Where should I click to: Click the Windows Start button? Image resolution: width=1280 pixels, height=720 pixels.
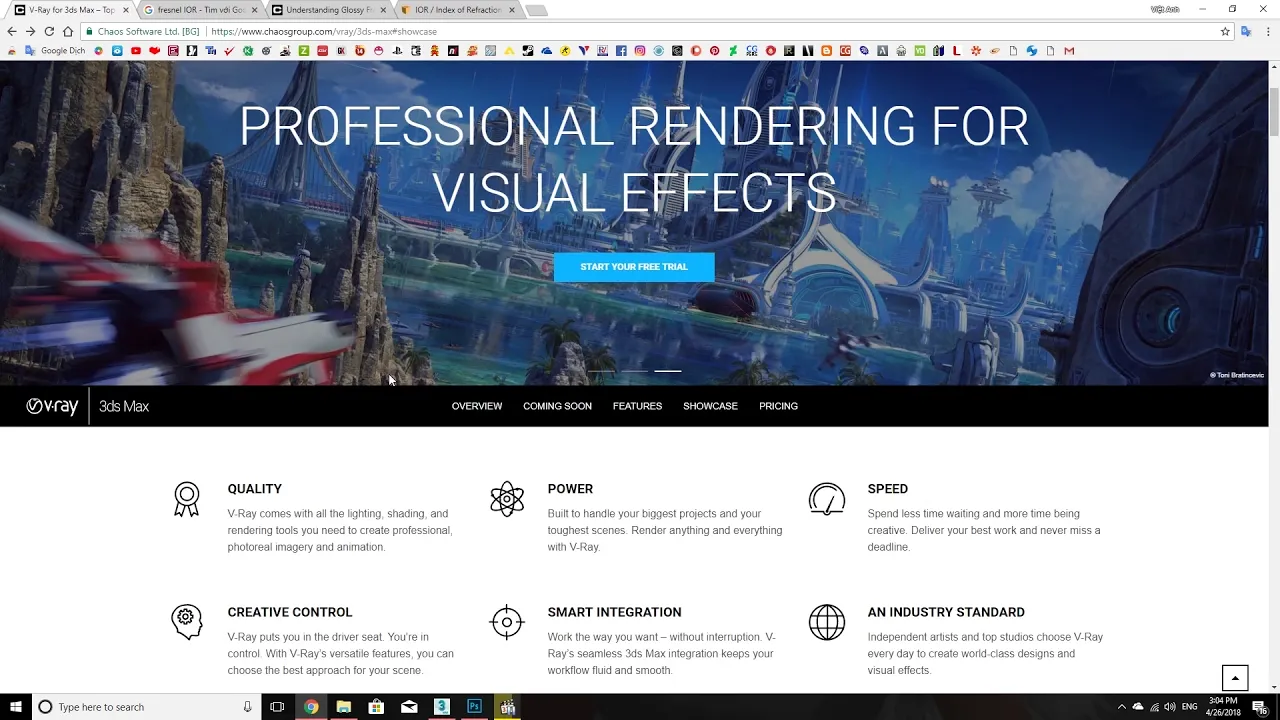coord(15,707)
